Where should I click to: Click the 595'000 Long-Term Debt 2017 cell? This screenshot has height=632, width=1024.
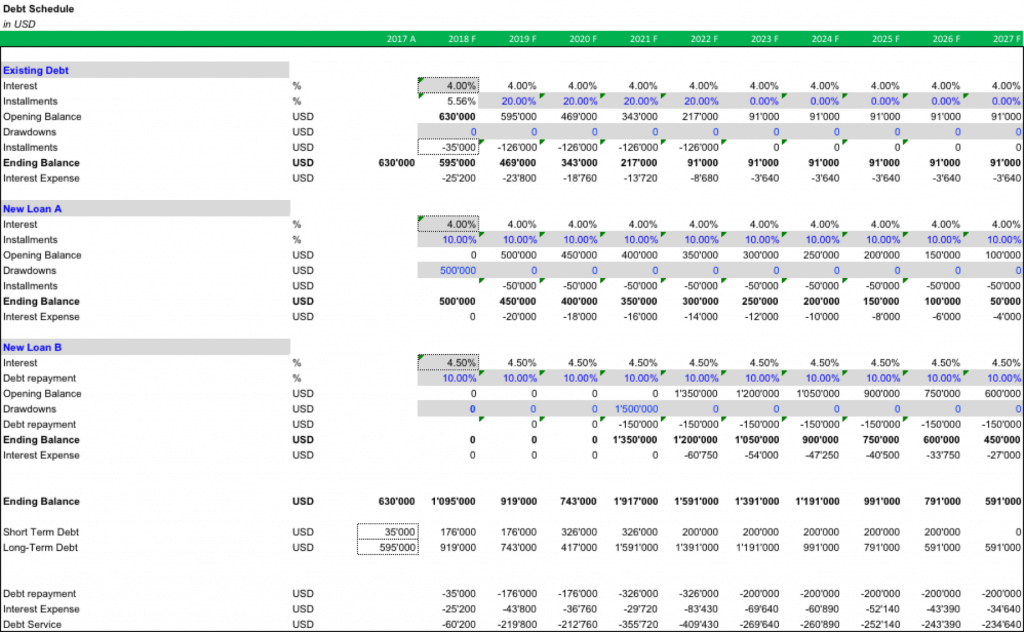point(388,548)
